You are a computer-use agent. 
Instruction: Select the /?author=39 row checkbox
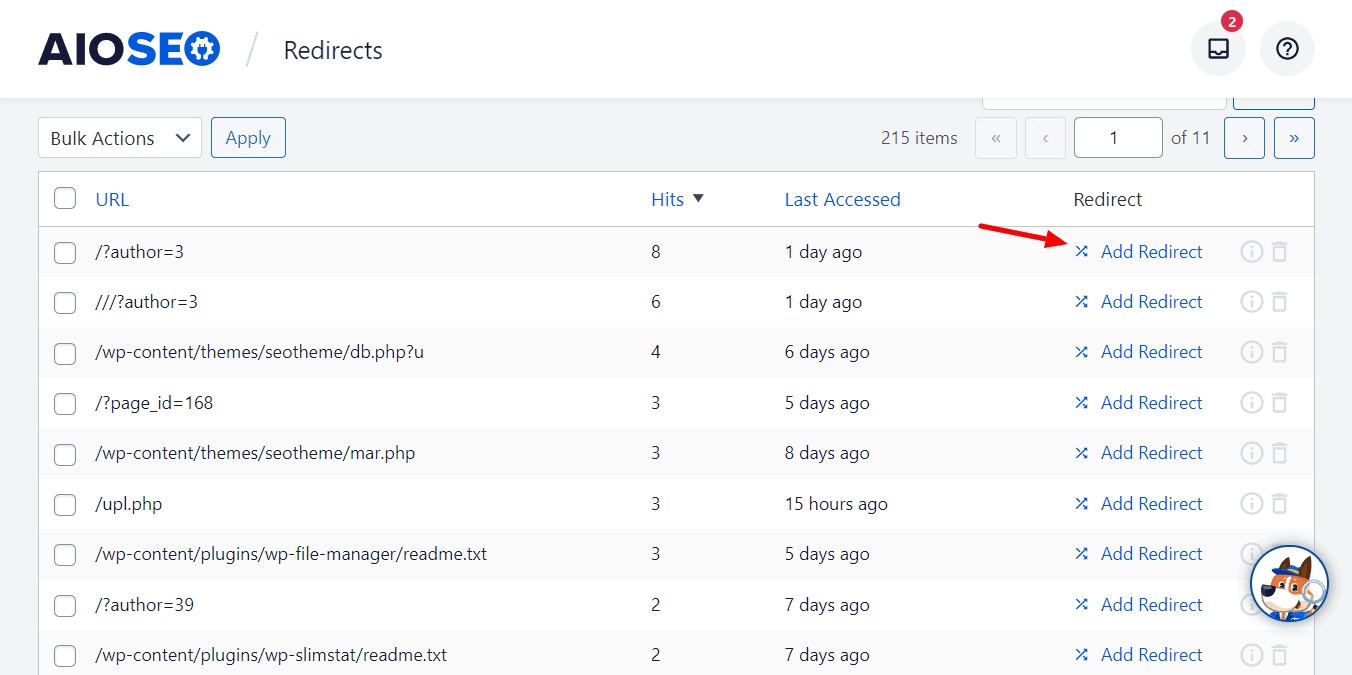point(65,605)
